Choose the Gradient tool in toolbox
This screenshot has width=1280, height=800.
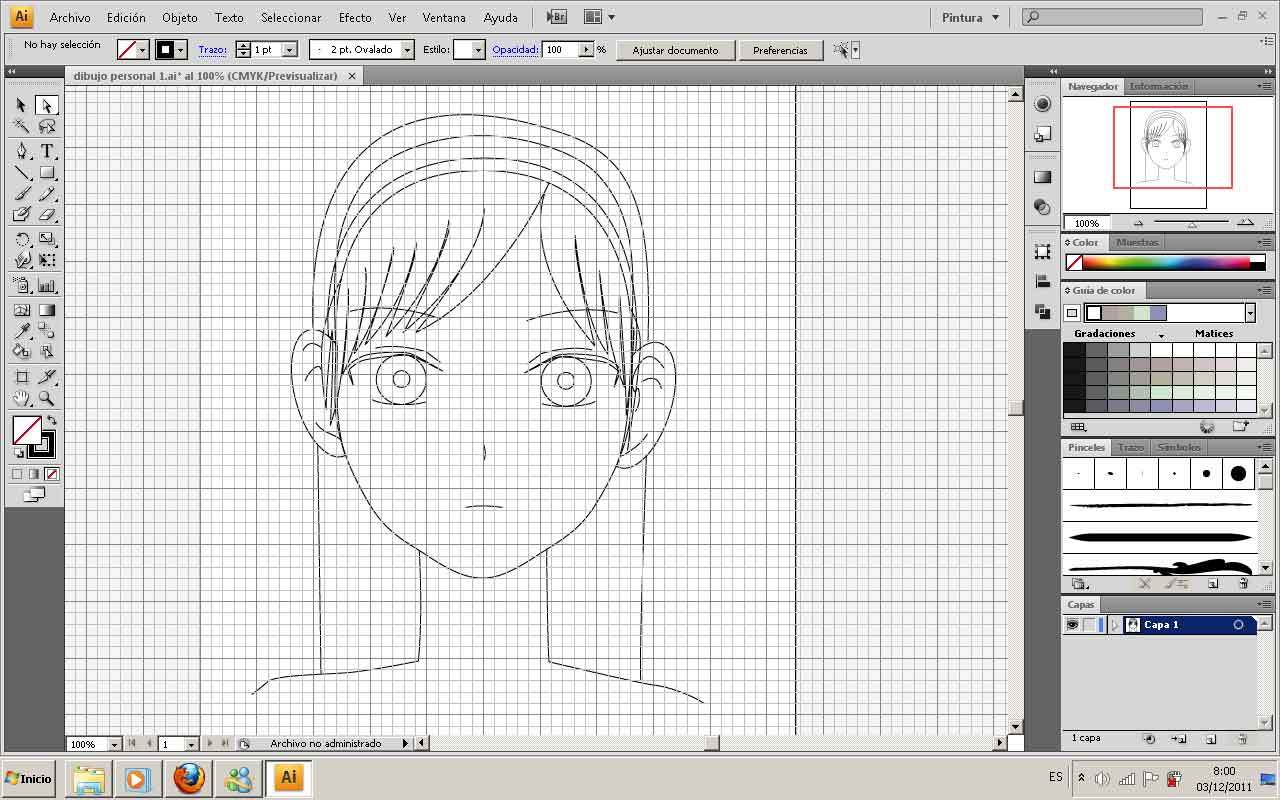coord(46,310)
